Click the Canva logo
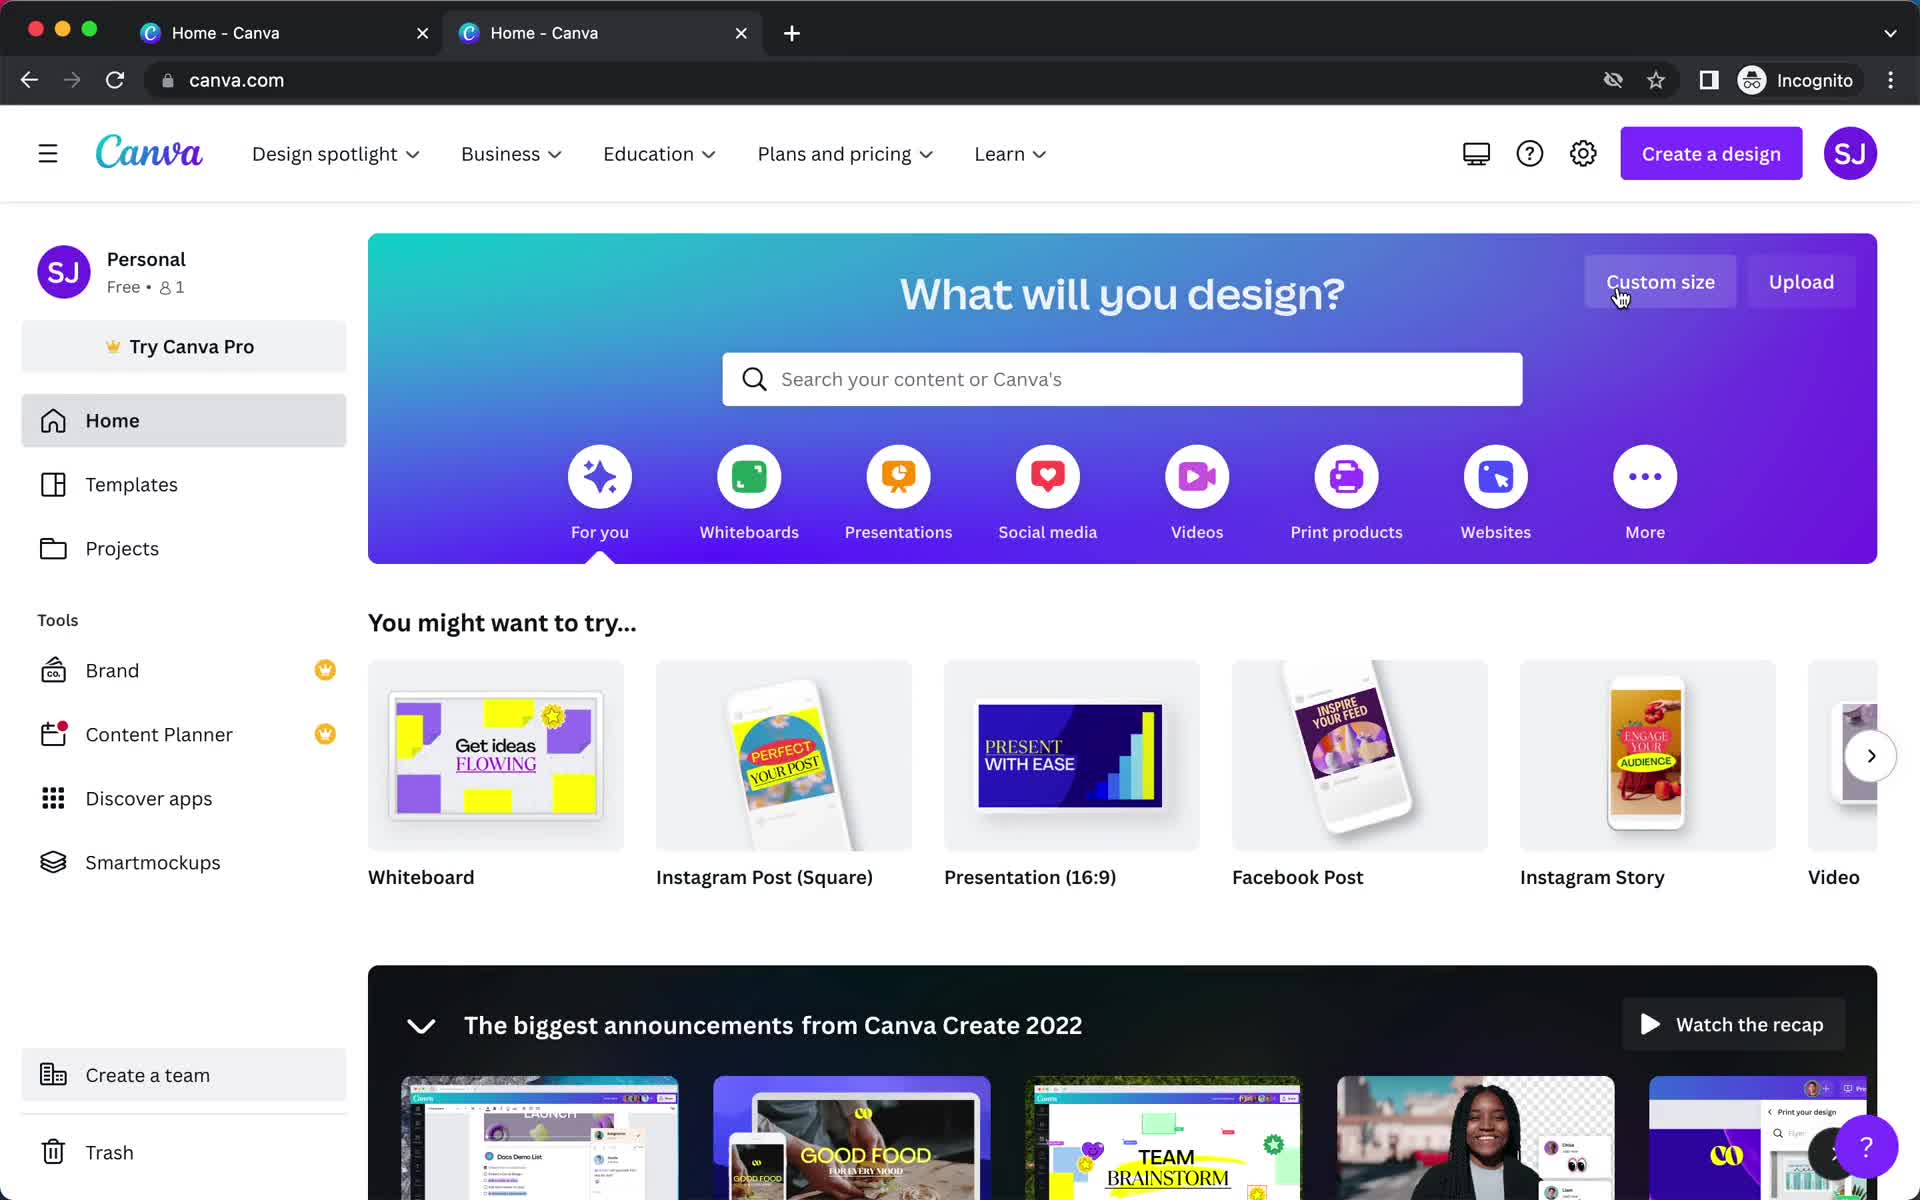The width and height of the screenshot is (1920, 1200). 149,153
